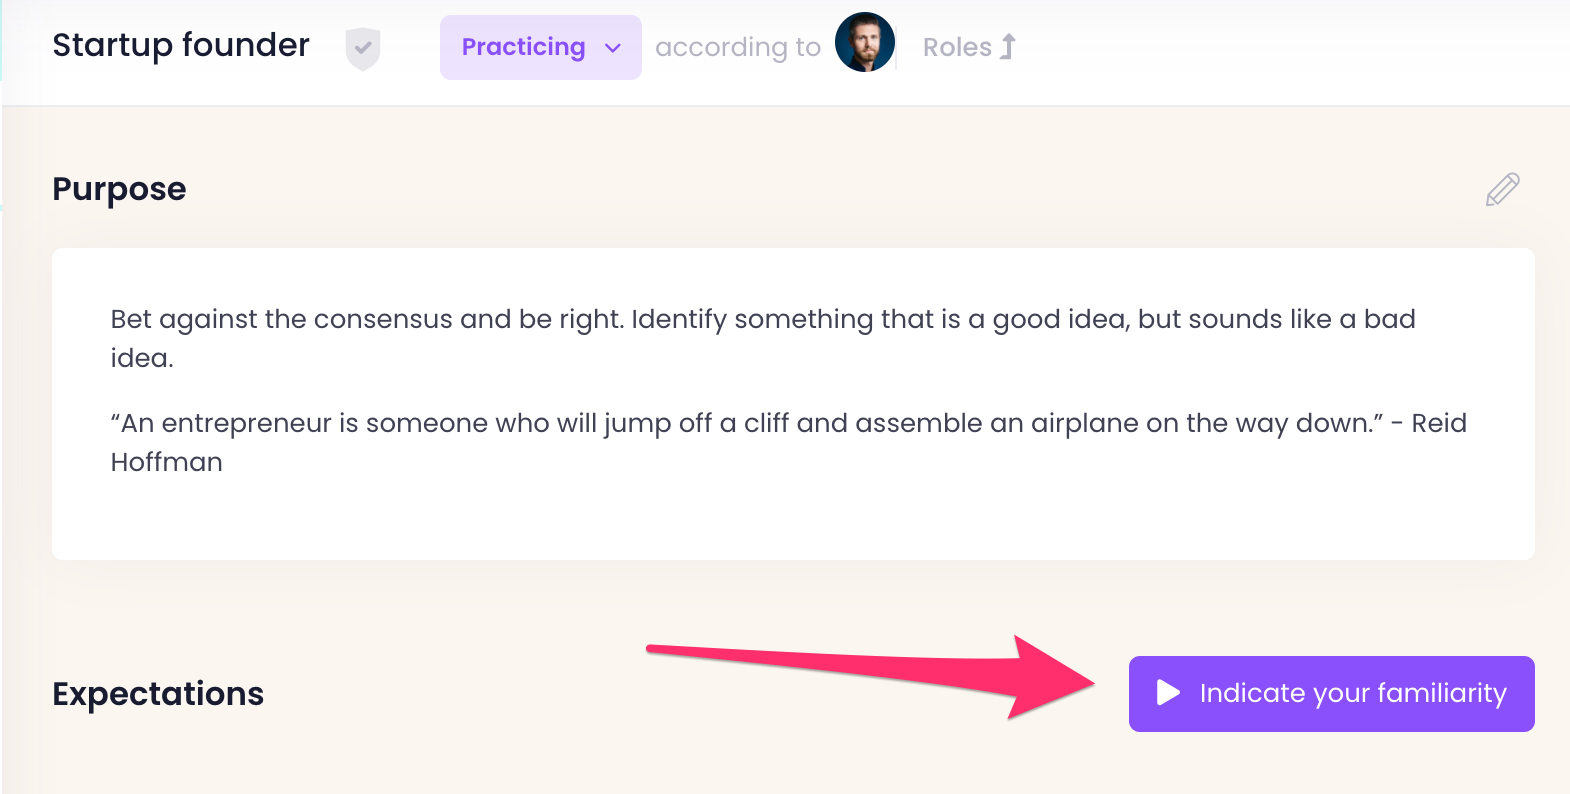The width and height of the screenshot is (1570, 794).
Task: Follow the Roles link in the header
Action: 957,47
